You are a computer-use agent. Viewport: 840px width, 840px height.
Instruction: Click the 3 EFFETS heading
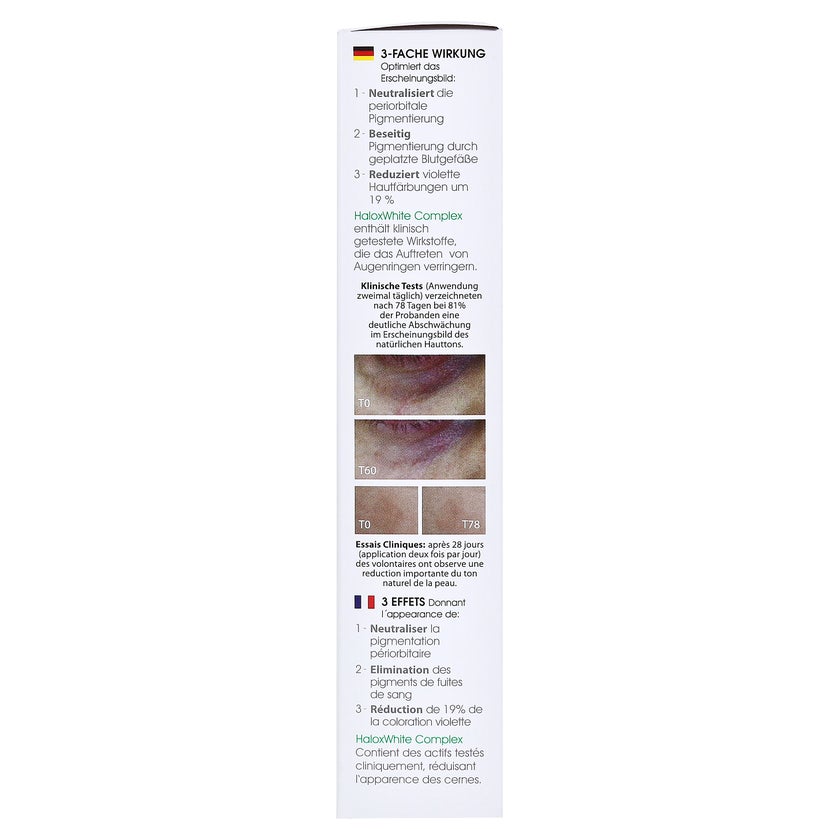[403, 602]
